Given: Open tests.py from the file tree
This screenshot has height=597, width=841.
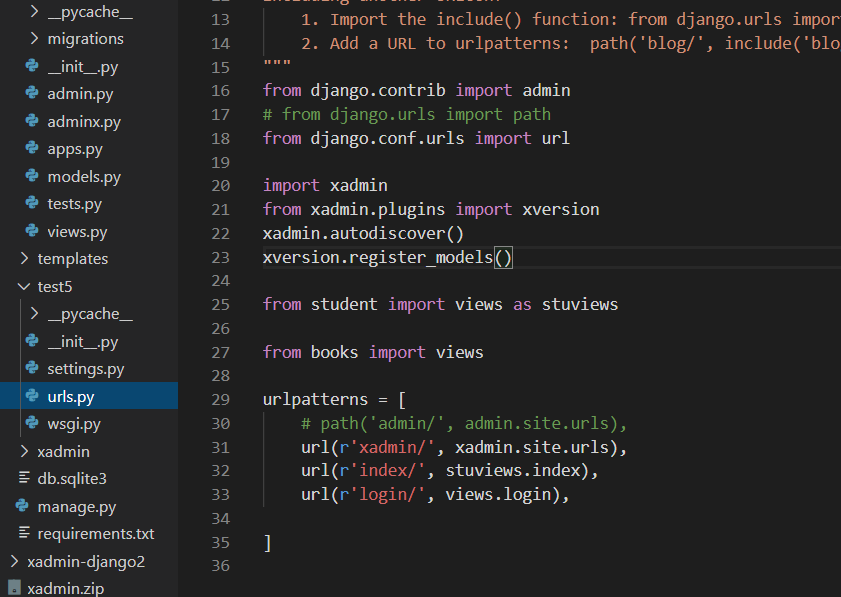Looking at the screenshot, I should click(74, 204).
